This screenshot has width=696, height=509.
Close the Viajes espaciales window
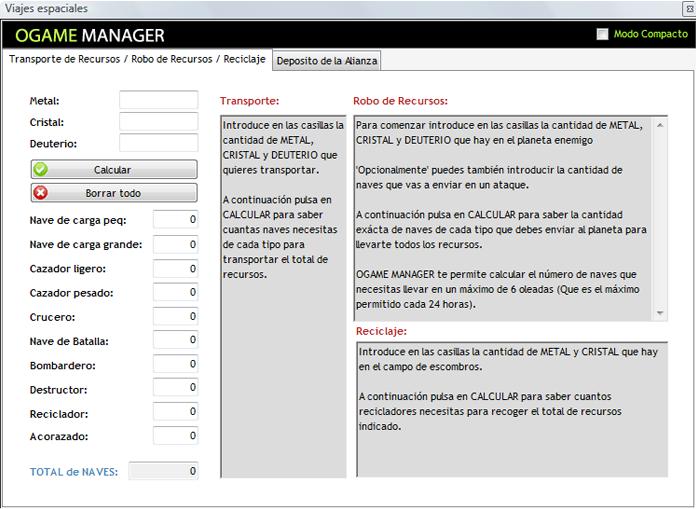689,8
